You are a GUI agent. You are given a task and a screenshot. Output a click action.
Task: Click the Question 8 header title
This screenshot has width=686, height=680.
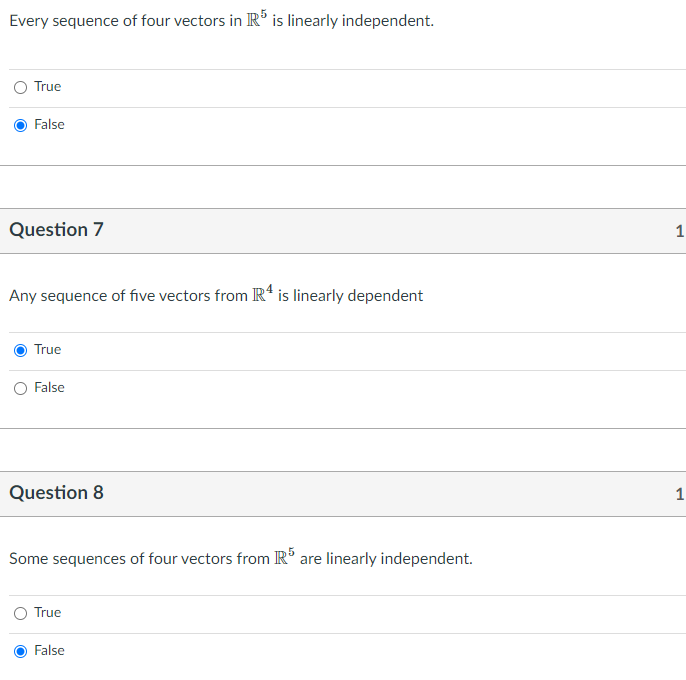[56, 493]
